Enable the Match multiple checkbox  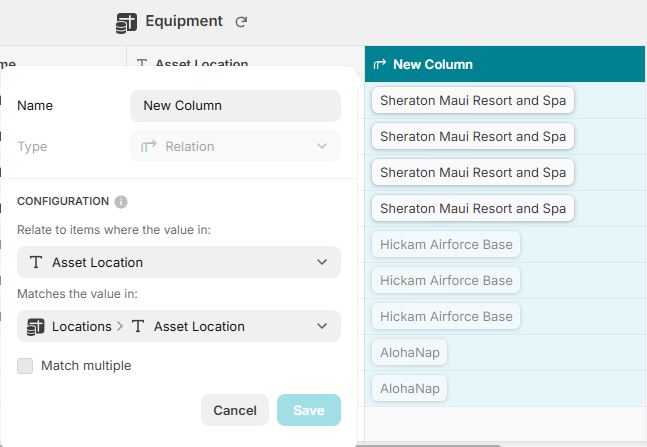pyautogui.click(x=25, y=366)
